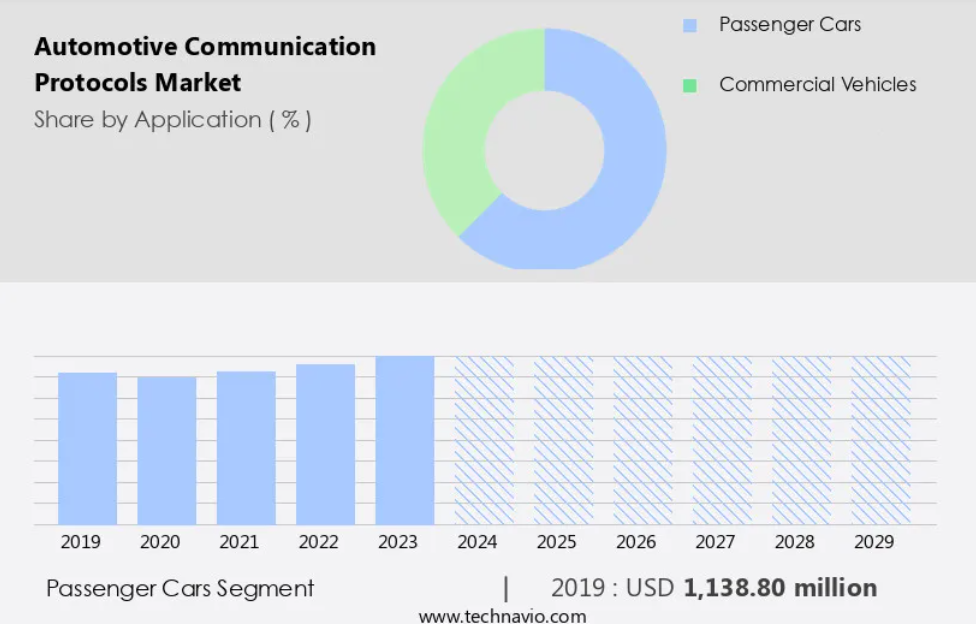
Task: Click the Passenger Cars Segment label
Action: click(x=180, y=589)
